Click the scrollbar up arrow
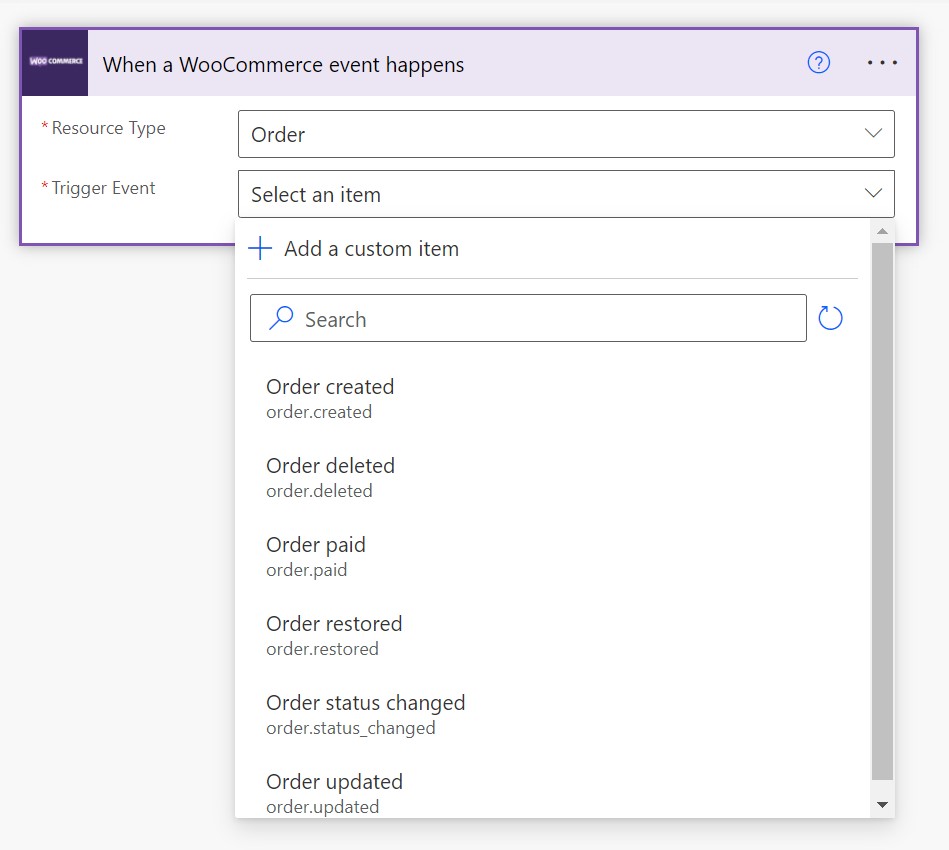The width and height of the screenshot is (949, 850). (881, 230)
